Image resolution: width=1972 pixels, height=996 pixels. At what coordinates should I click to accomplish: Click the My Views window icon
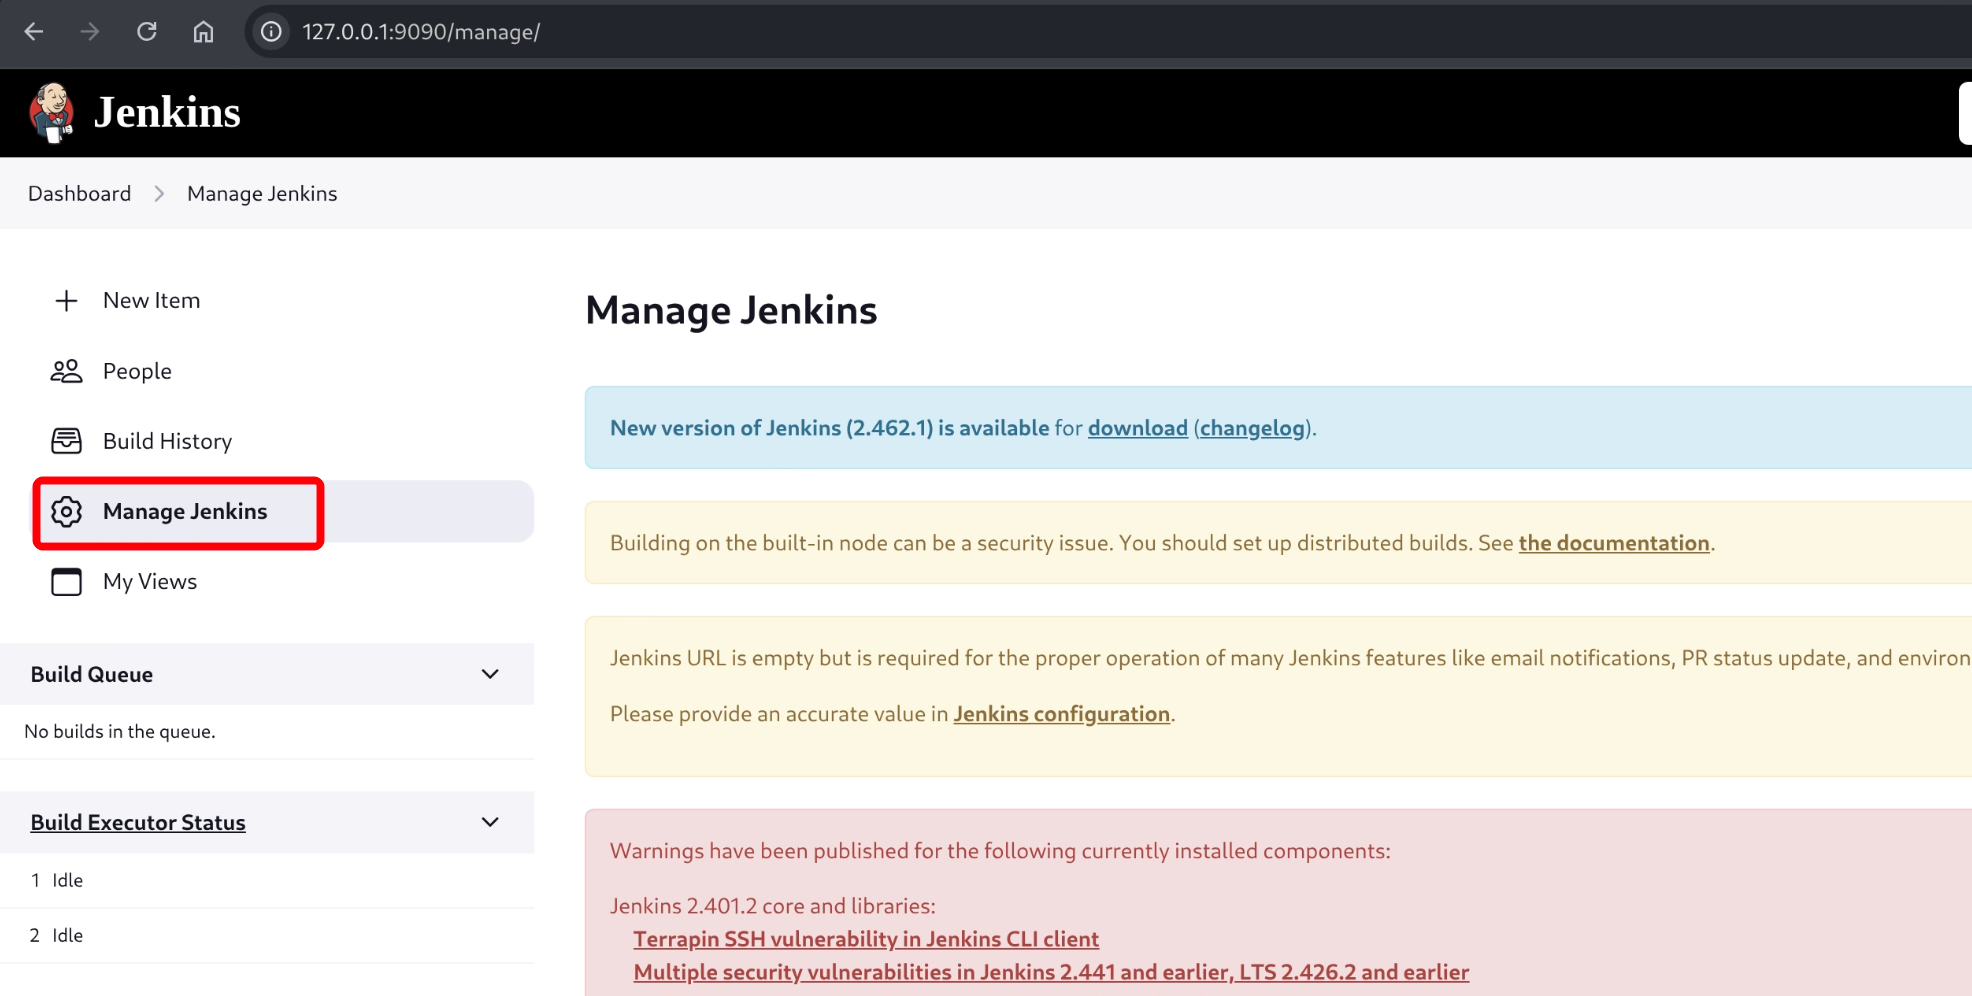pyautogui.click(x=66, y=582)
